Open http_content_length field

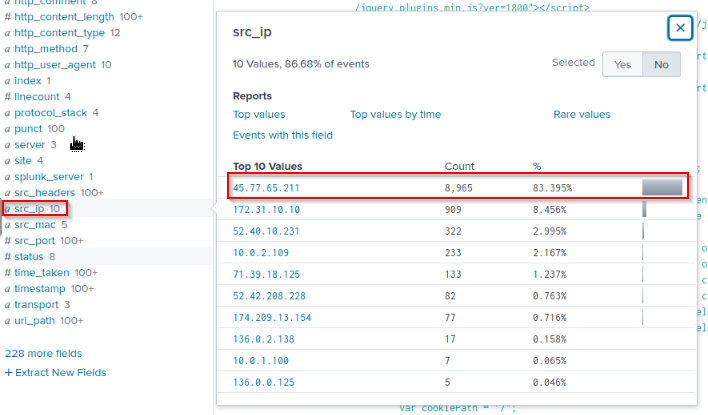(x=64, y=17)
